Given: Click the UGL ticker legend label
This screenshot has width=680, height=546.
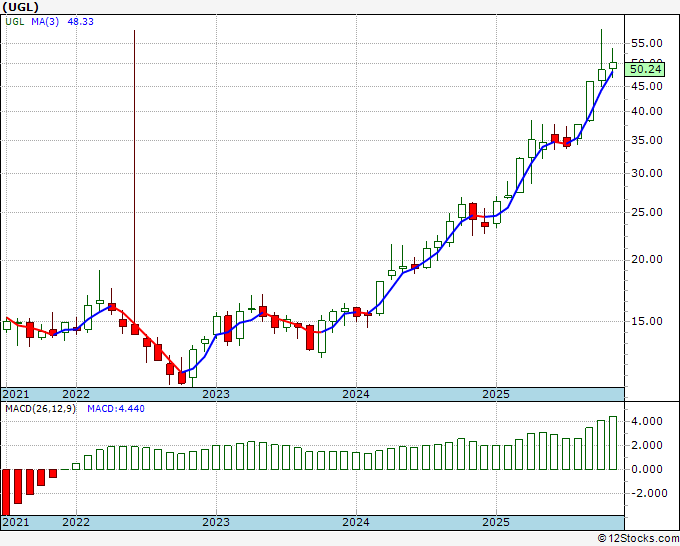Looking at the screenshot, I should (15, 22).
